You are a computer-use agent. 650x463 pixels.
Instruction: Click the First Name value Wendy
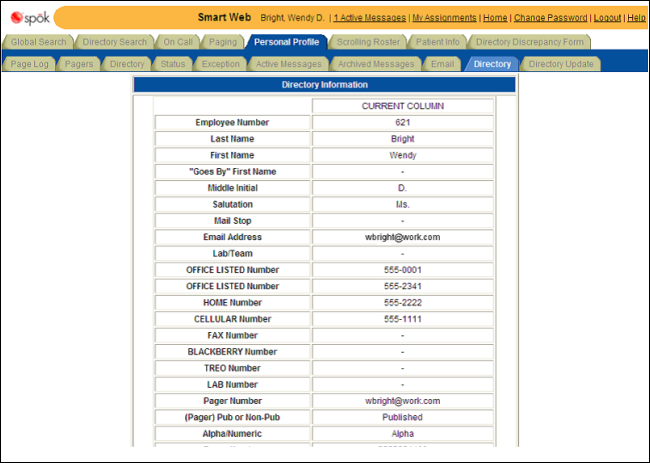[403, 155]
